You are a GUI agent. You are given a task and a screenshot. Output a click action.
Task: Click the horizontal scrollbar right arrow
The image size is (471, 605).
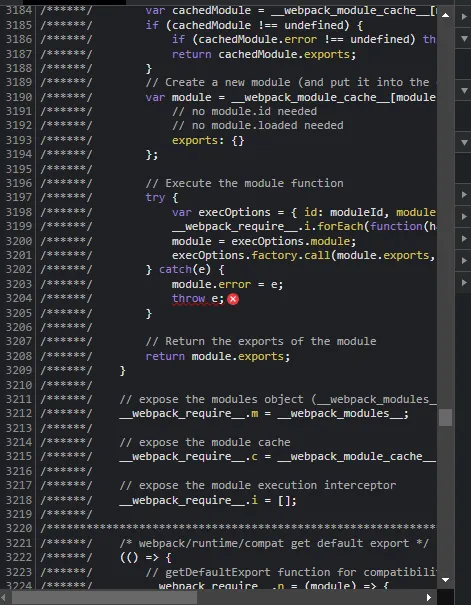click(x=429, y=598)
